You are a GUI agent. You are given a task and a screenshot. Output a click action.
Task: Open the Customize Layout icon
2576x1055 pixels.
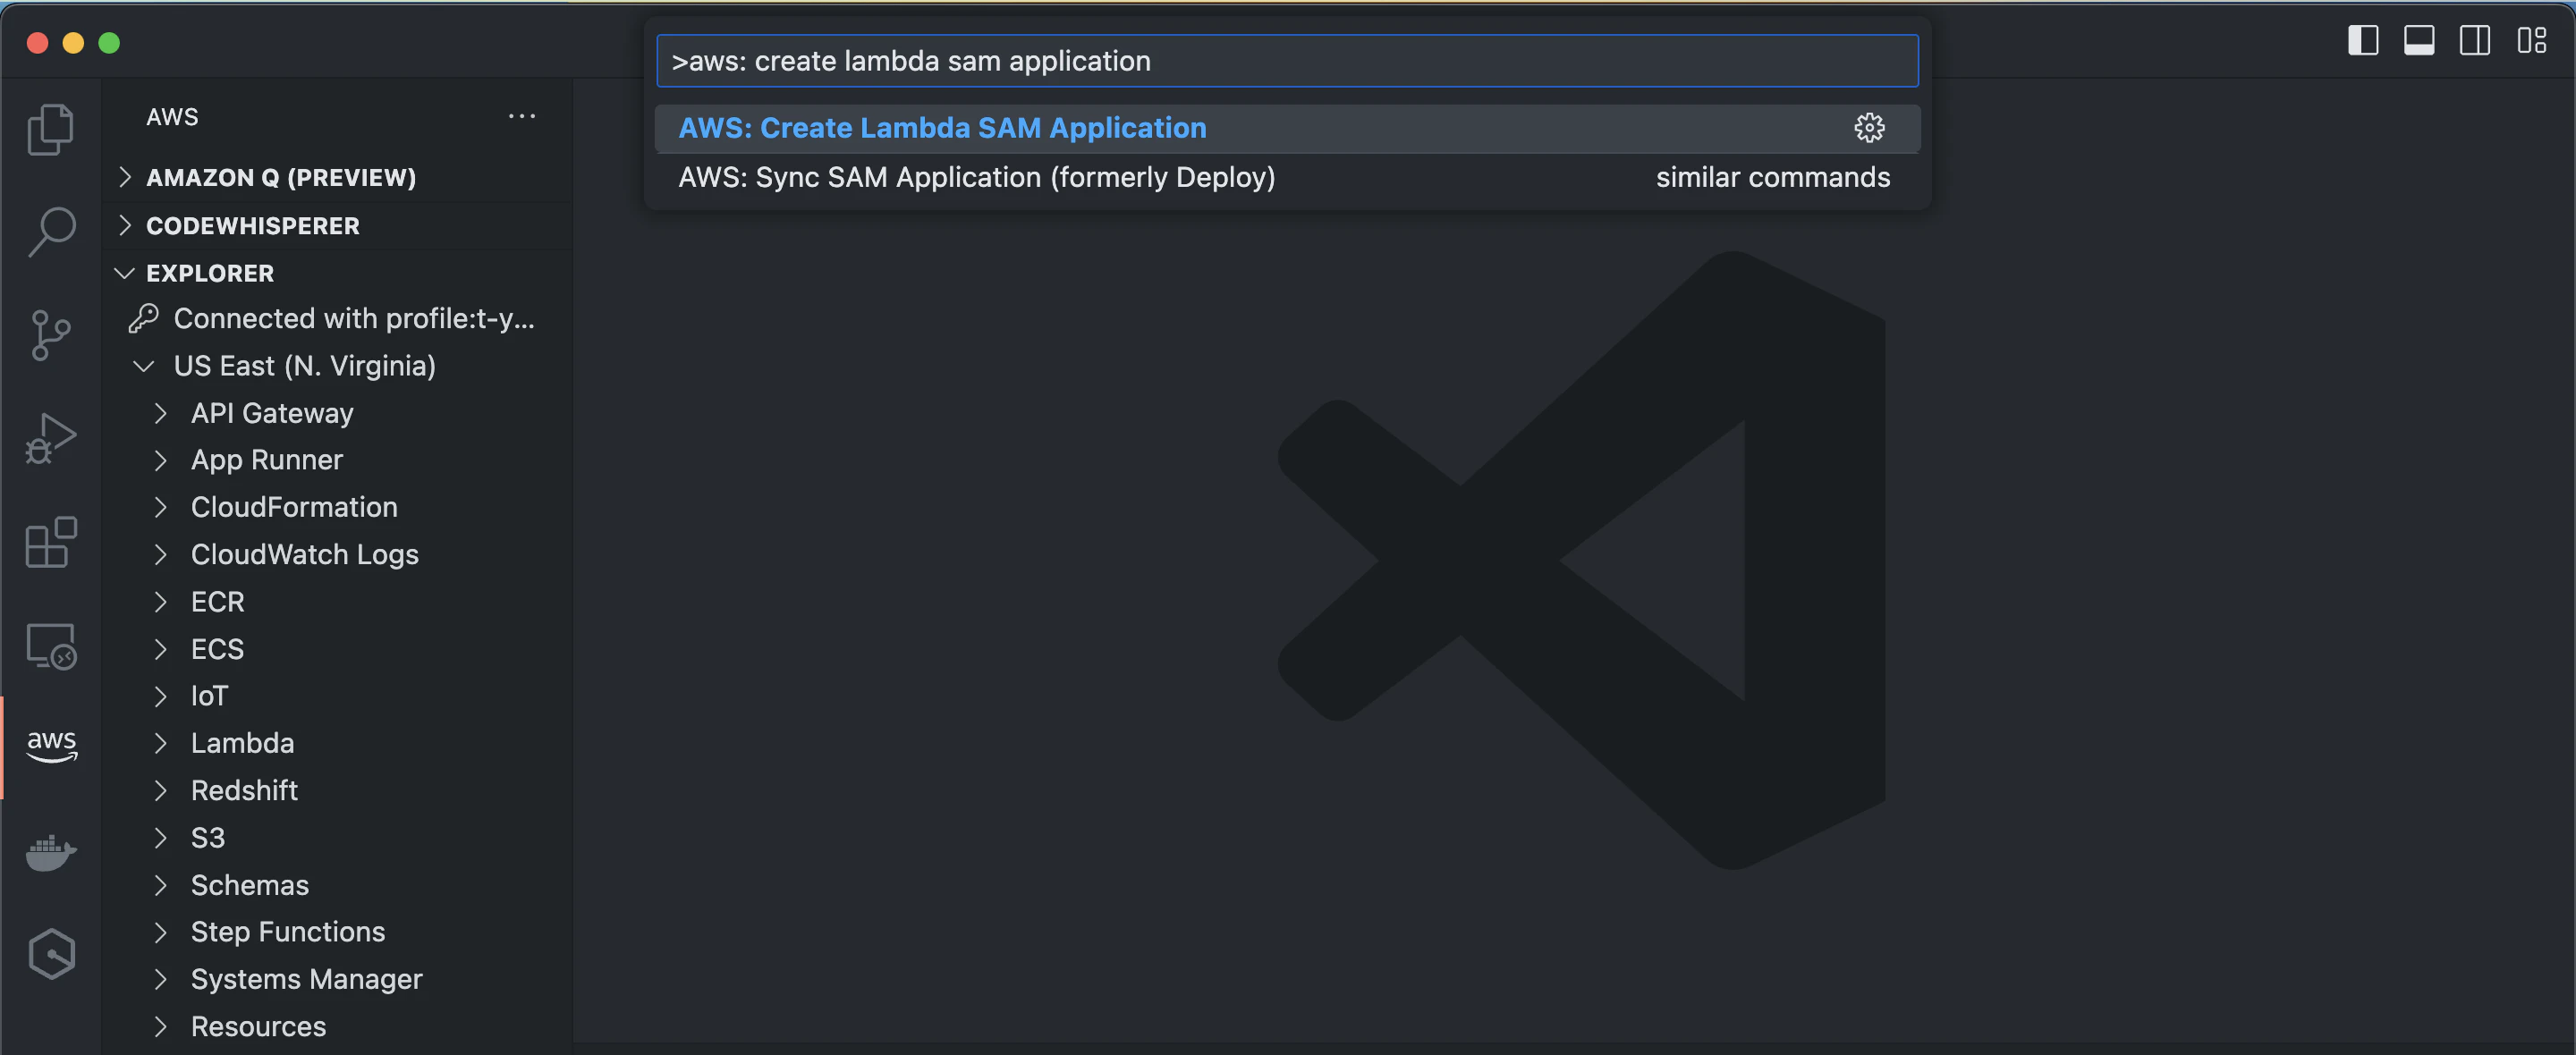point(2531,41)
